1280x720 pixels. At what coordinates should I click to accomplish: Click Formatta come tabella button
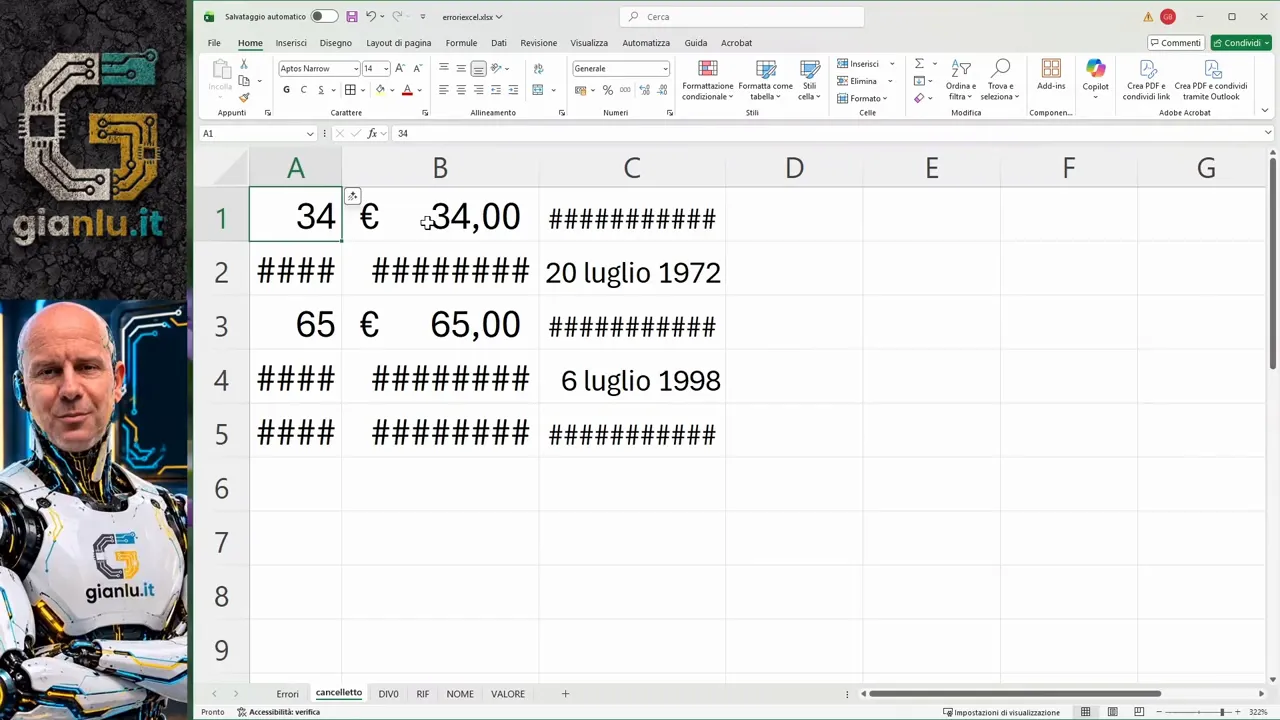(766, 80)
